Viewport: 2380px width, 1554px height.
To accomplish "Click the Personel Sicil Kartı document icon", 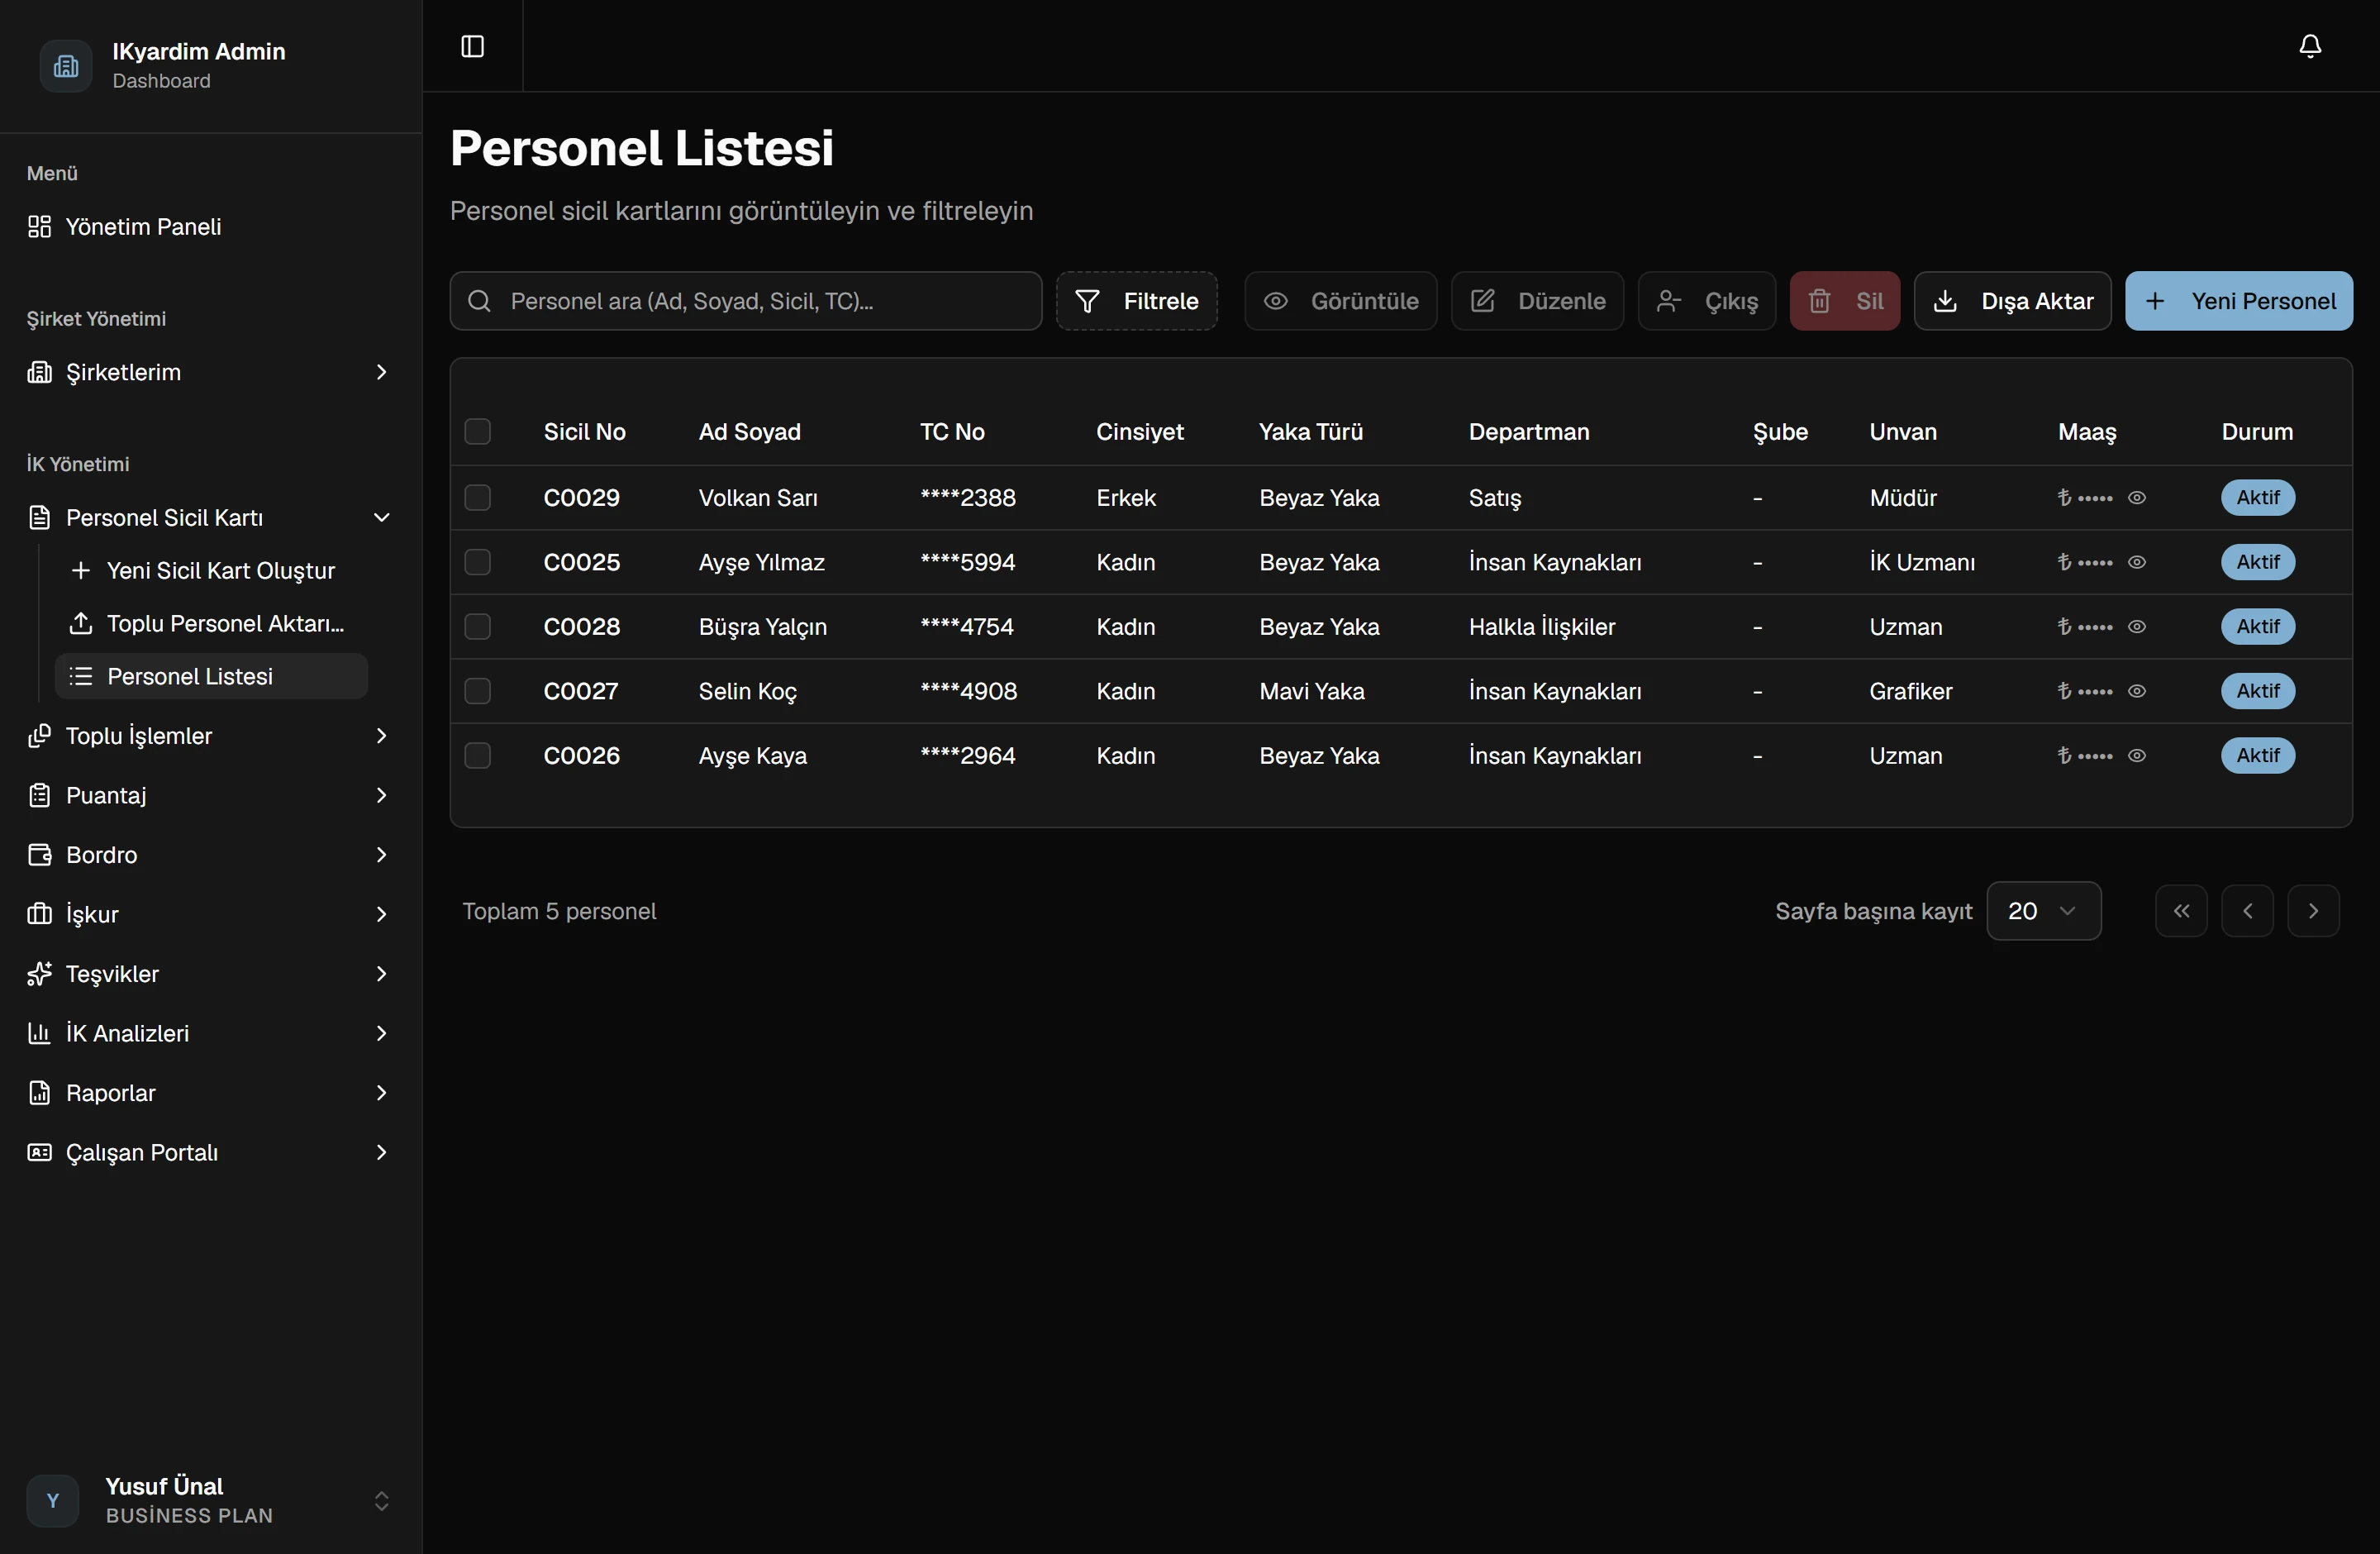I will pos(39,518).
